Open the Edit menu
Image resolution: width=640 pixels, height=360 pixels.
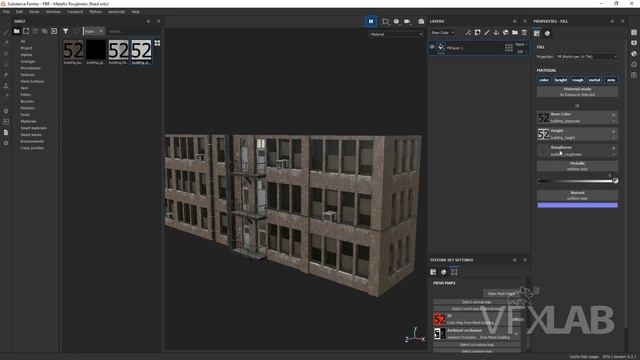click(19, 12)
